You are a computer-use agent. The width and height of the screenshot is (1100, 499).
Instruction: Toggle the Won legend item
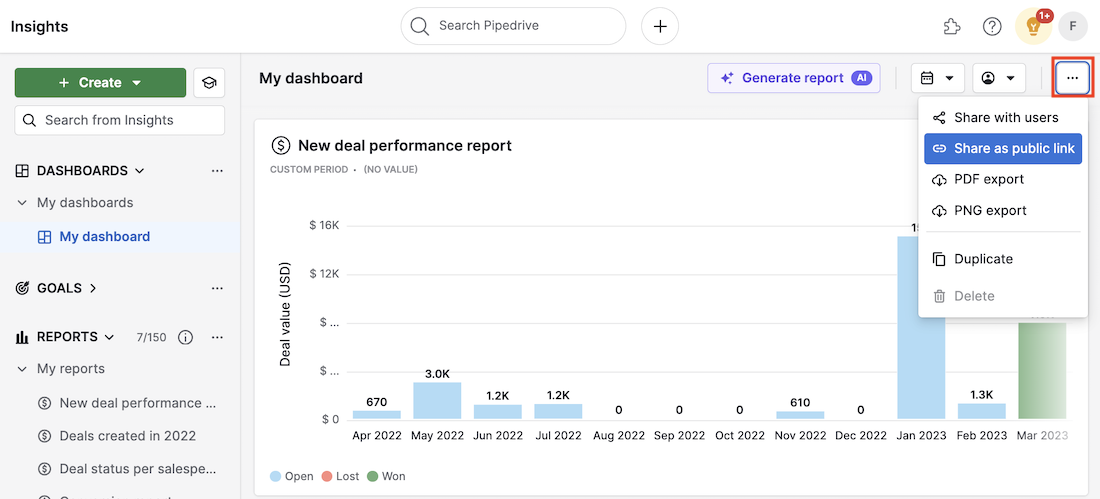pos(386,477)
